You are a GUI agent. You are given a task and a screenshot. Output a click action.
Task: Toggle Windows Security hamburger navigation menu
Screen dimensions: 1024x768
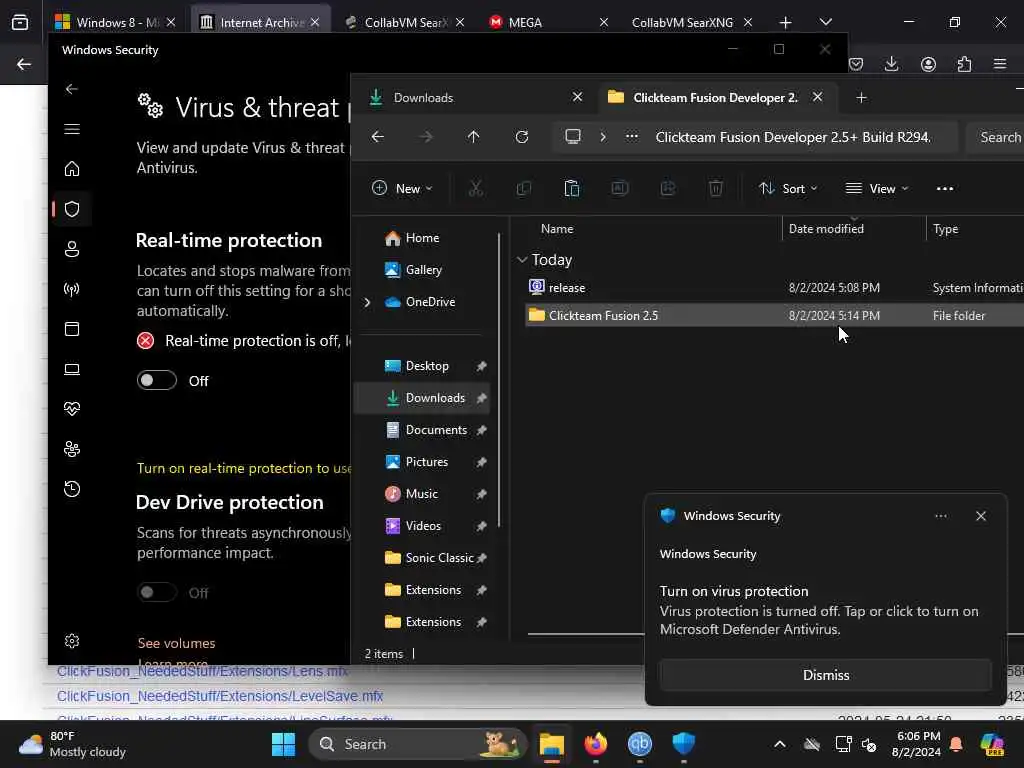(x=72, y=129)
